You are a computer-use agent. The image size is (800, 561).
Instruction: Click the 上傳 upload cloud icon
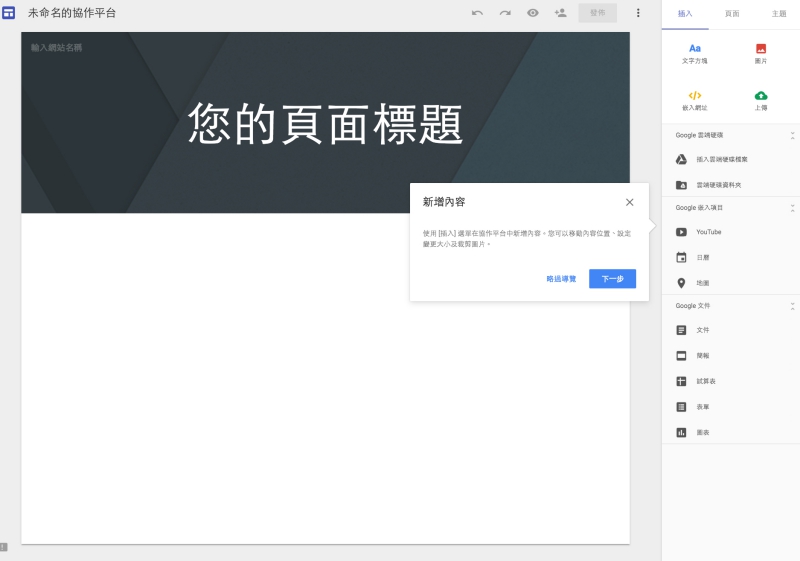(x=761, y=100)
